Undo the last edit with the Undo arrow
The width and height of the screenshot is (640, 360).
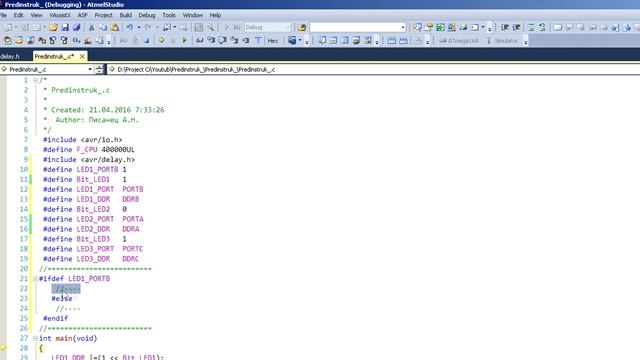point(130,27)
